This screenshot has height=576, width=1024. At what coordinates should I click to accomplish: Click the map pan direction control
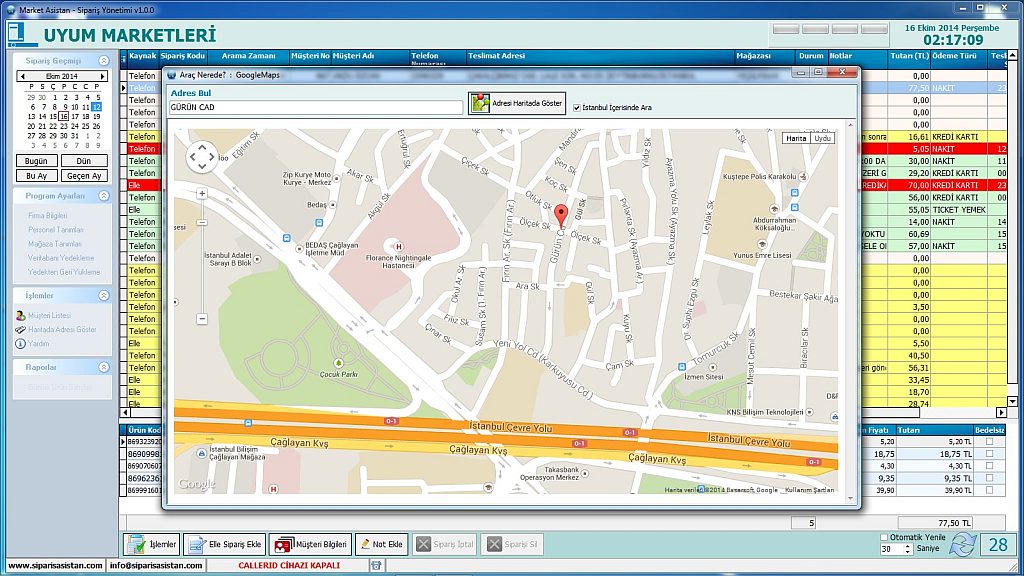click(202, 157)
